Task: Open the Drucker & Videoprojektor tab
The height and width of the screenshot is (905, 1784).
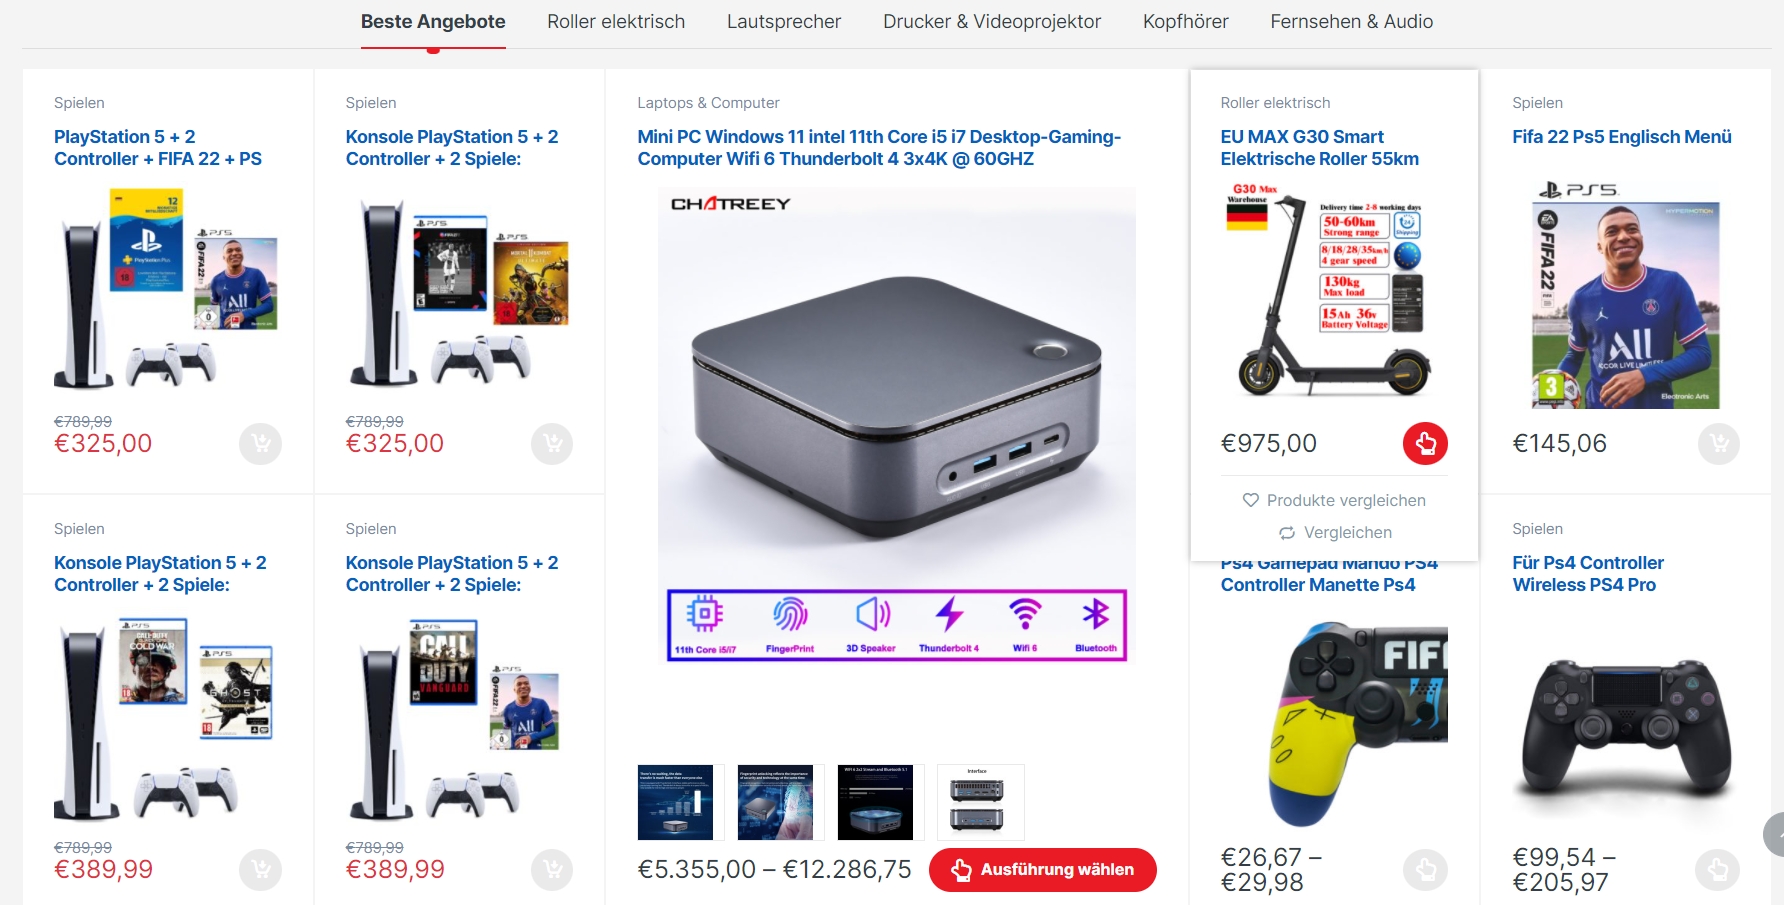Action: 992,22
